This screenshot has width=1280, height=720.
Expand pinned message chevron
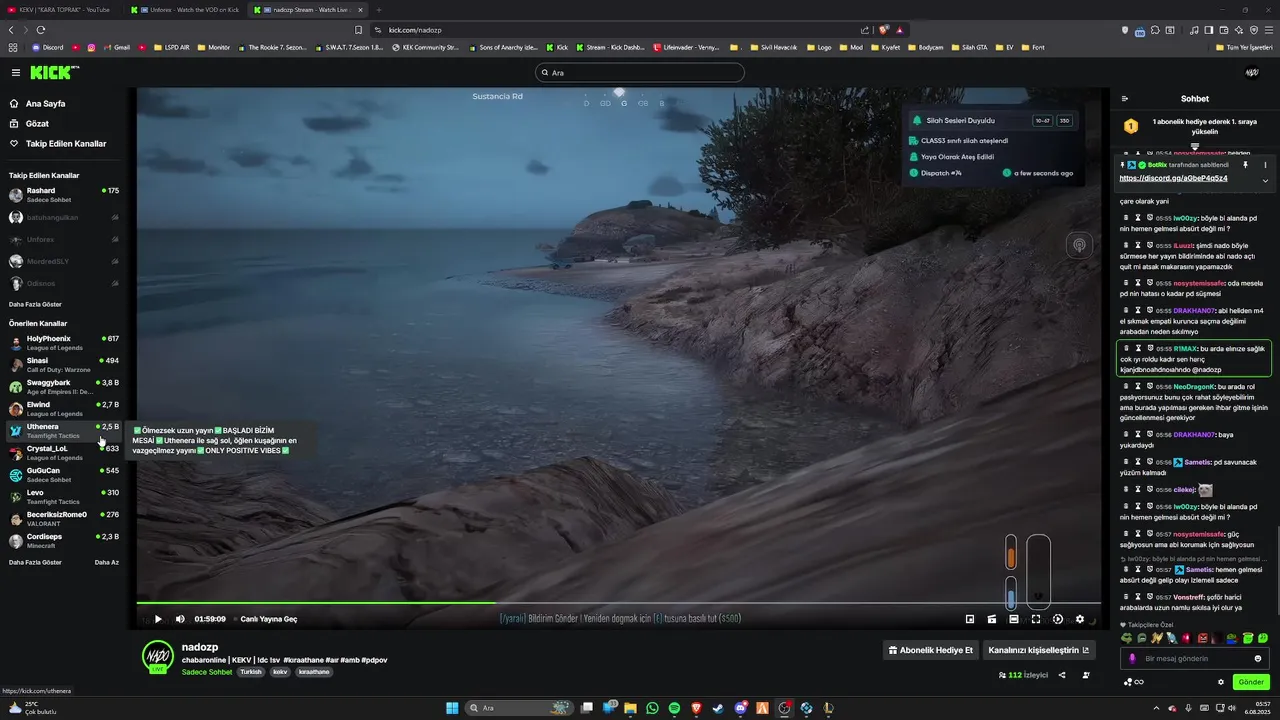click(x=1265, y=181)
